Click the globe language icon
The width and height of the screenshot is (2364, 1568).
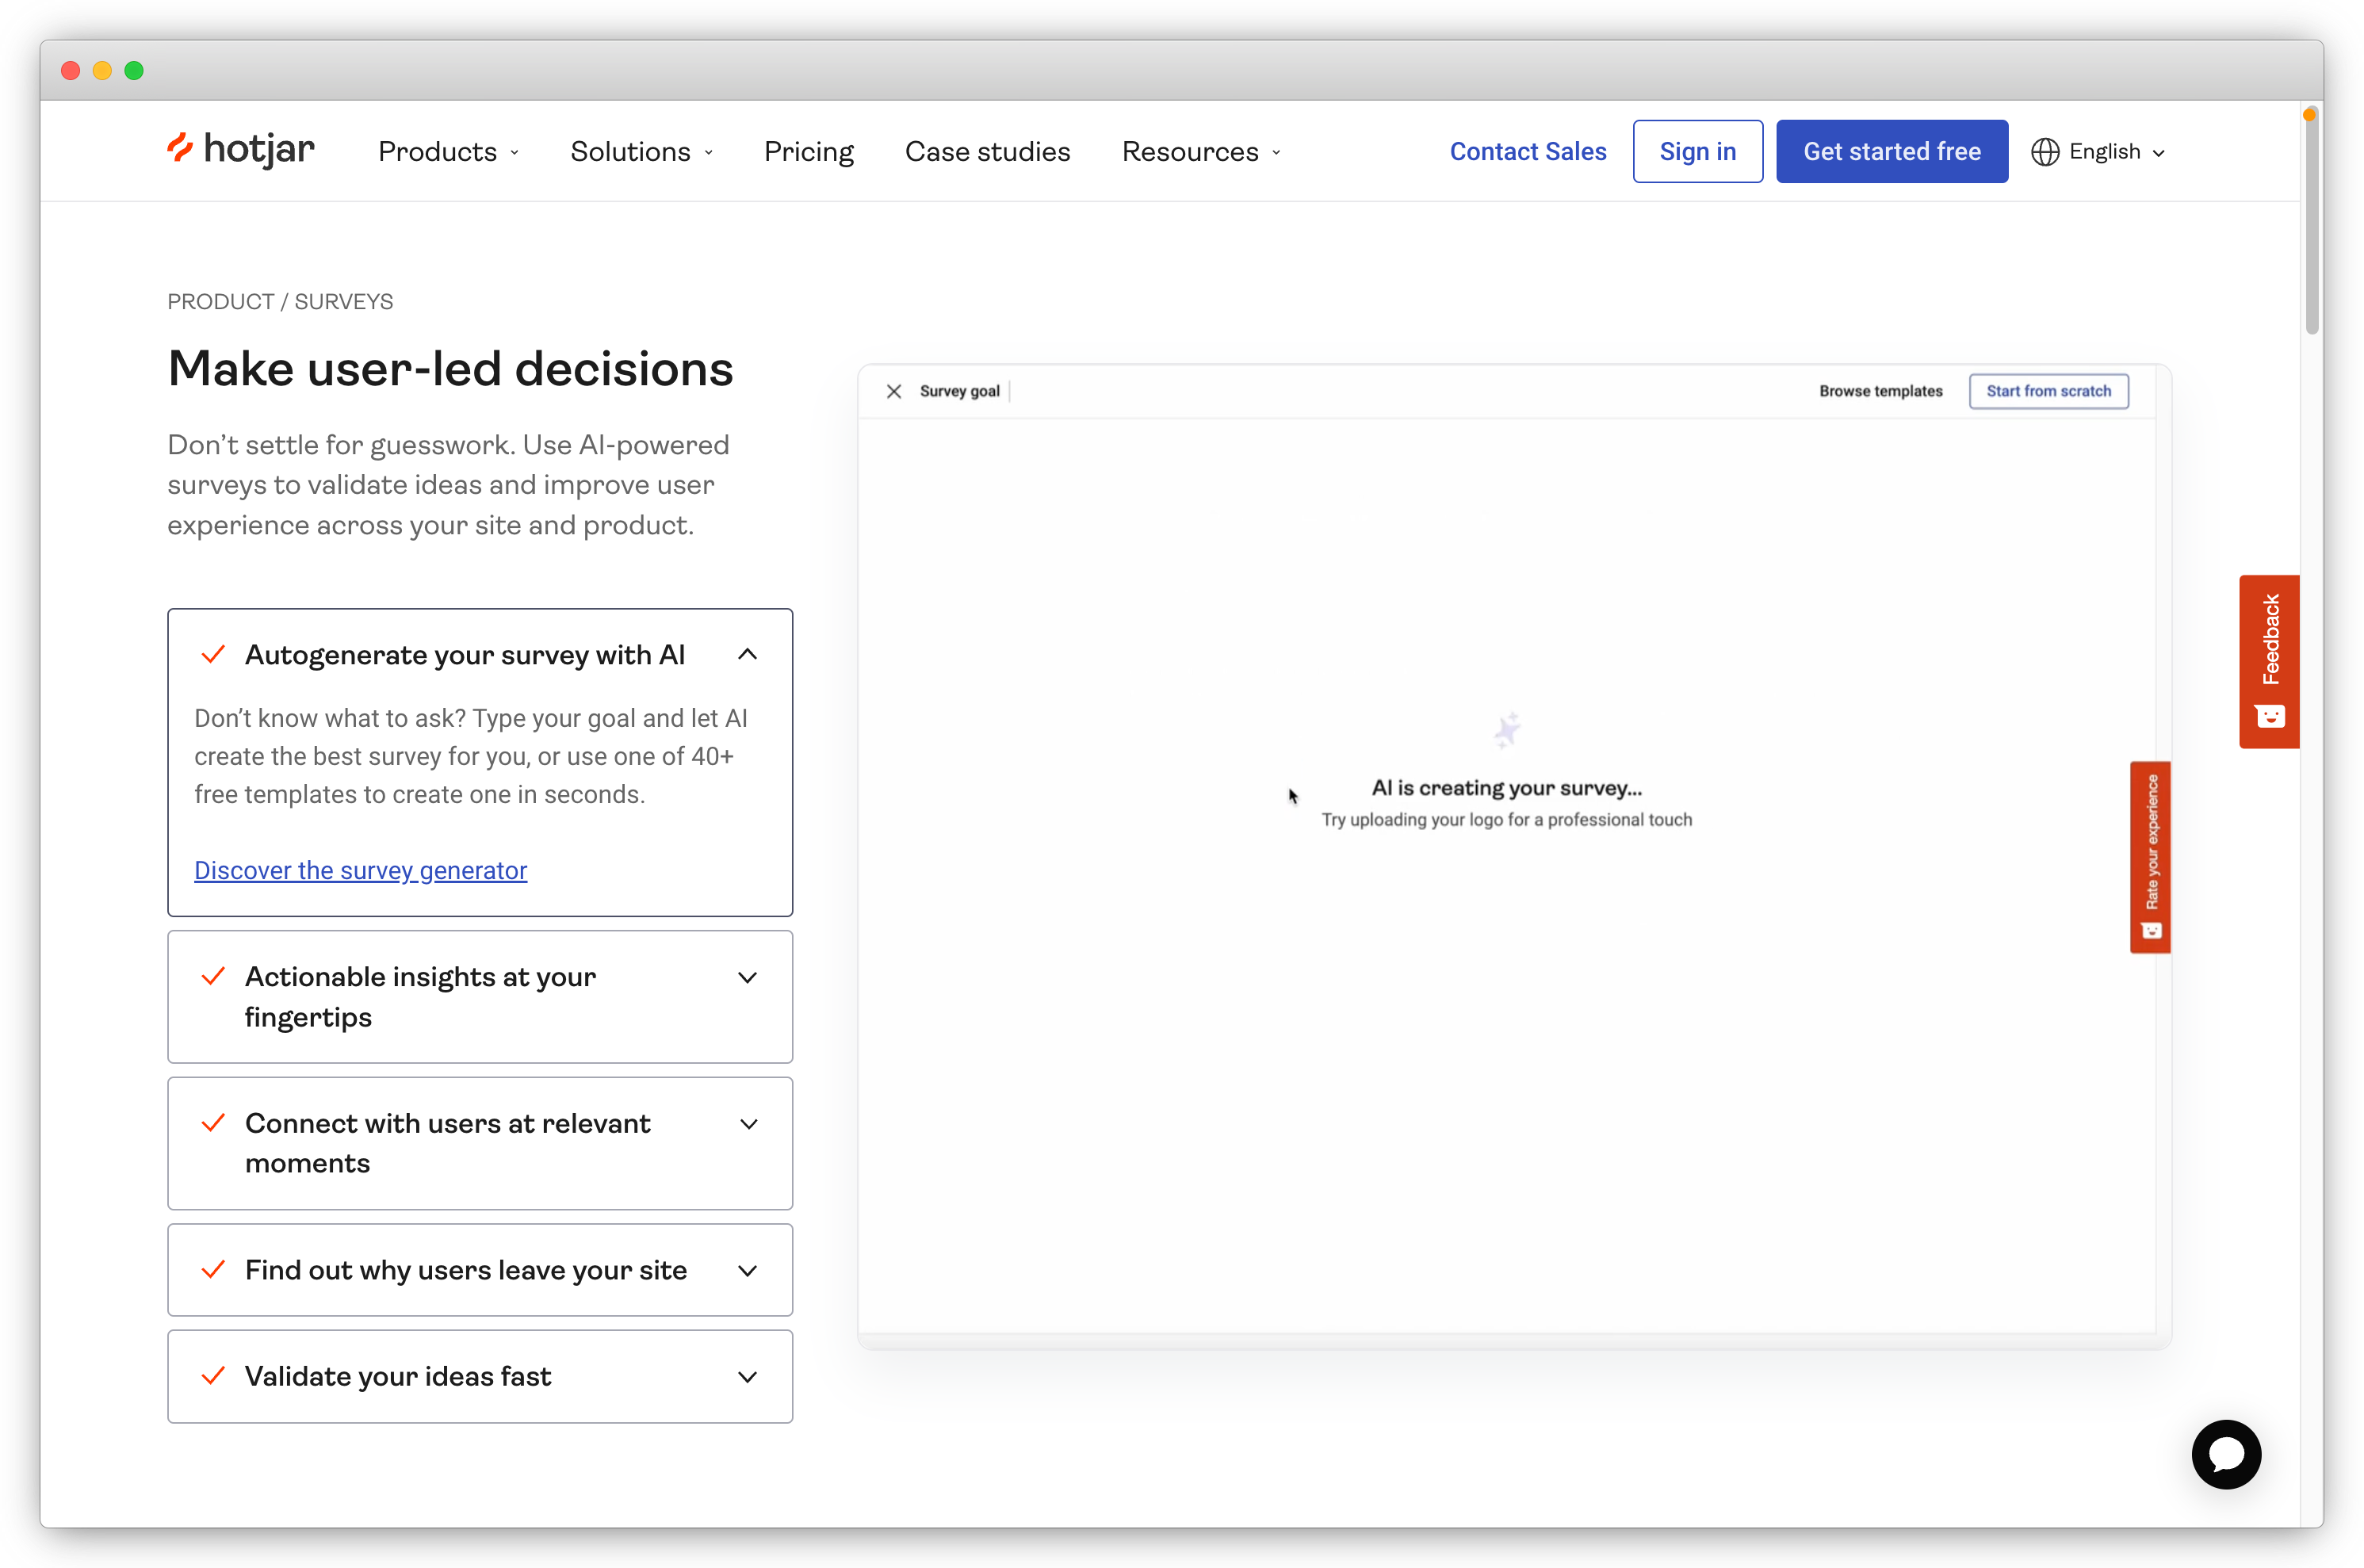[x=2045, y=152]
